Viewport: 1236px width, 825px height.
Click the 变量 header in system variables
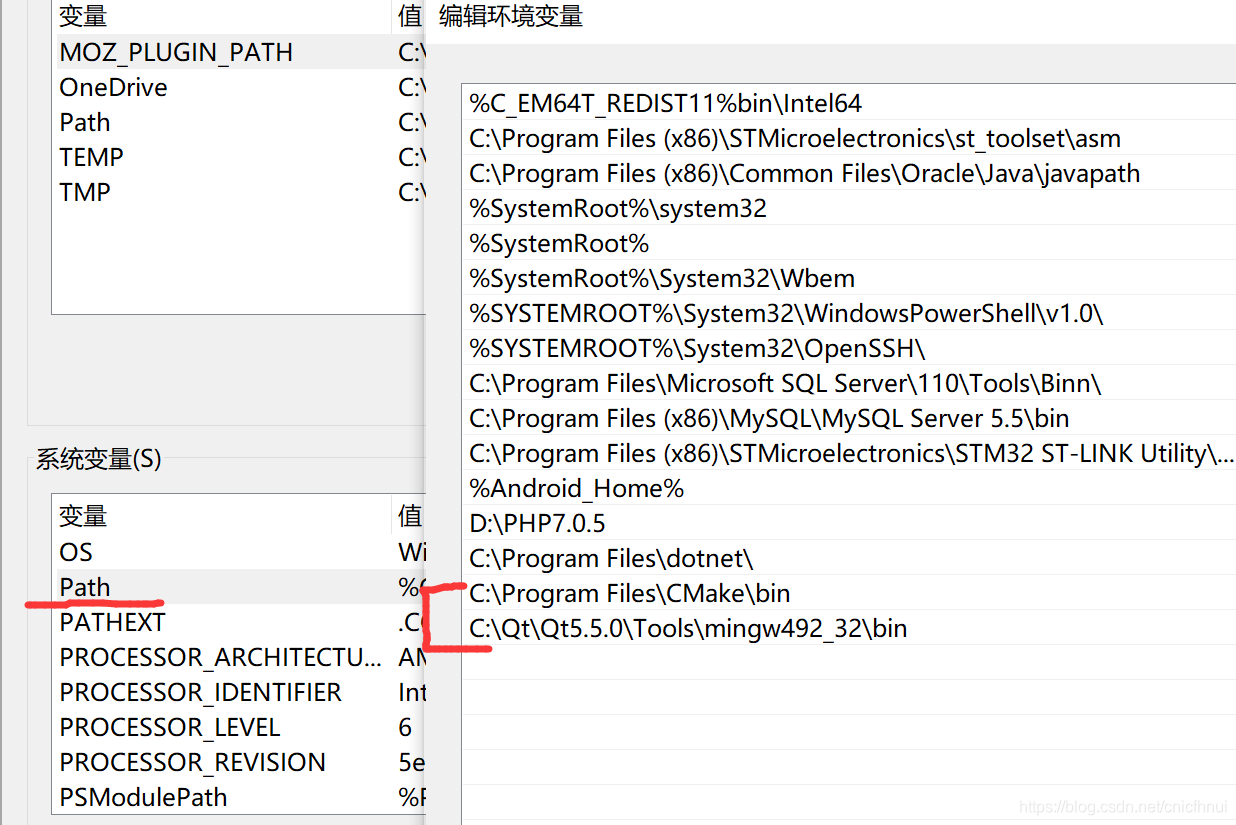222,516
